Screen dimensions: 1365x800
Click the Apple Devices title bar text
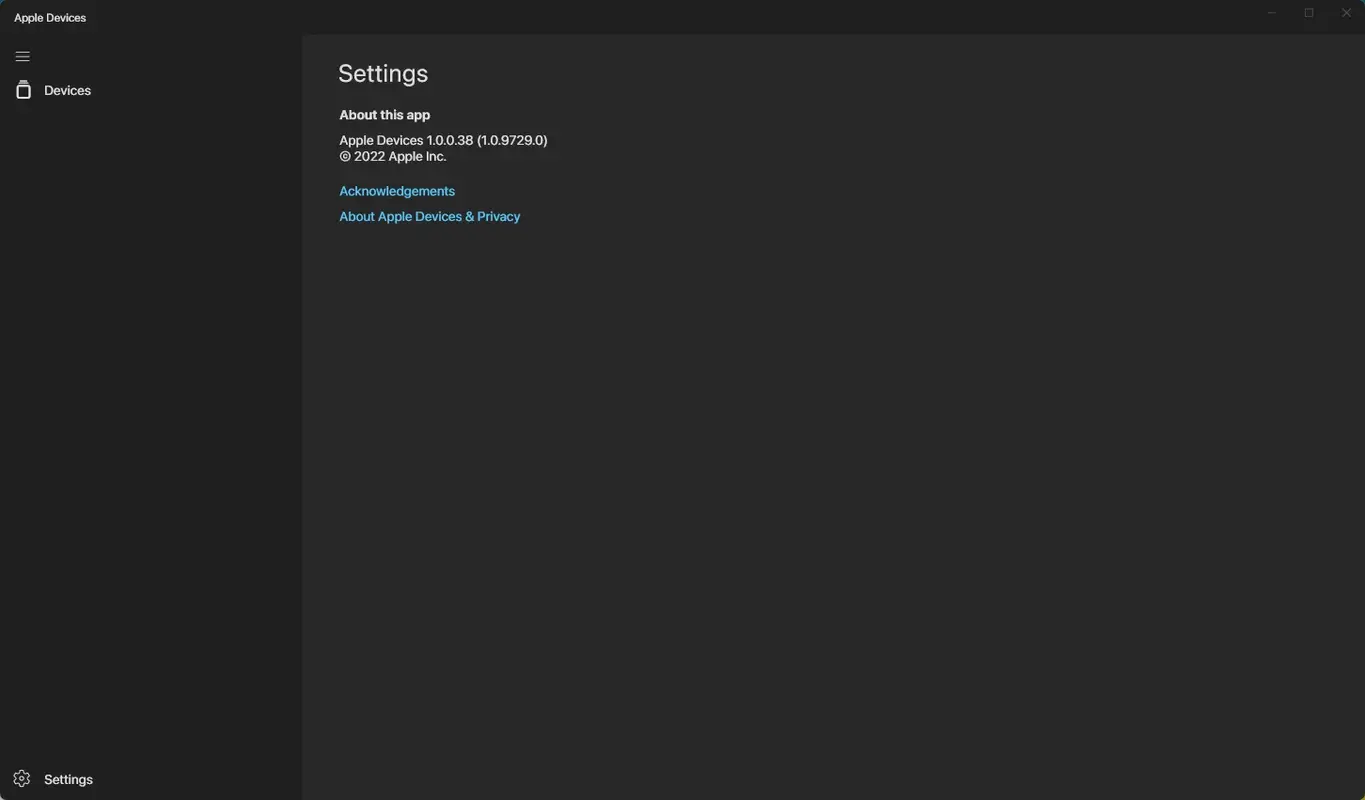[49, 16]
